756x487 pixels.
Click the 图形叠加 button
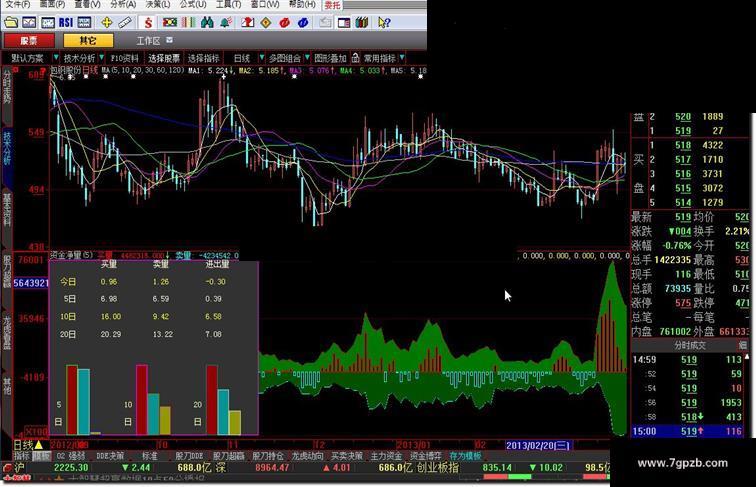coord(330,58)
